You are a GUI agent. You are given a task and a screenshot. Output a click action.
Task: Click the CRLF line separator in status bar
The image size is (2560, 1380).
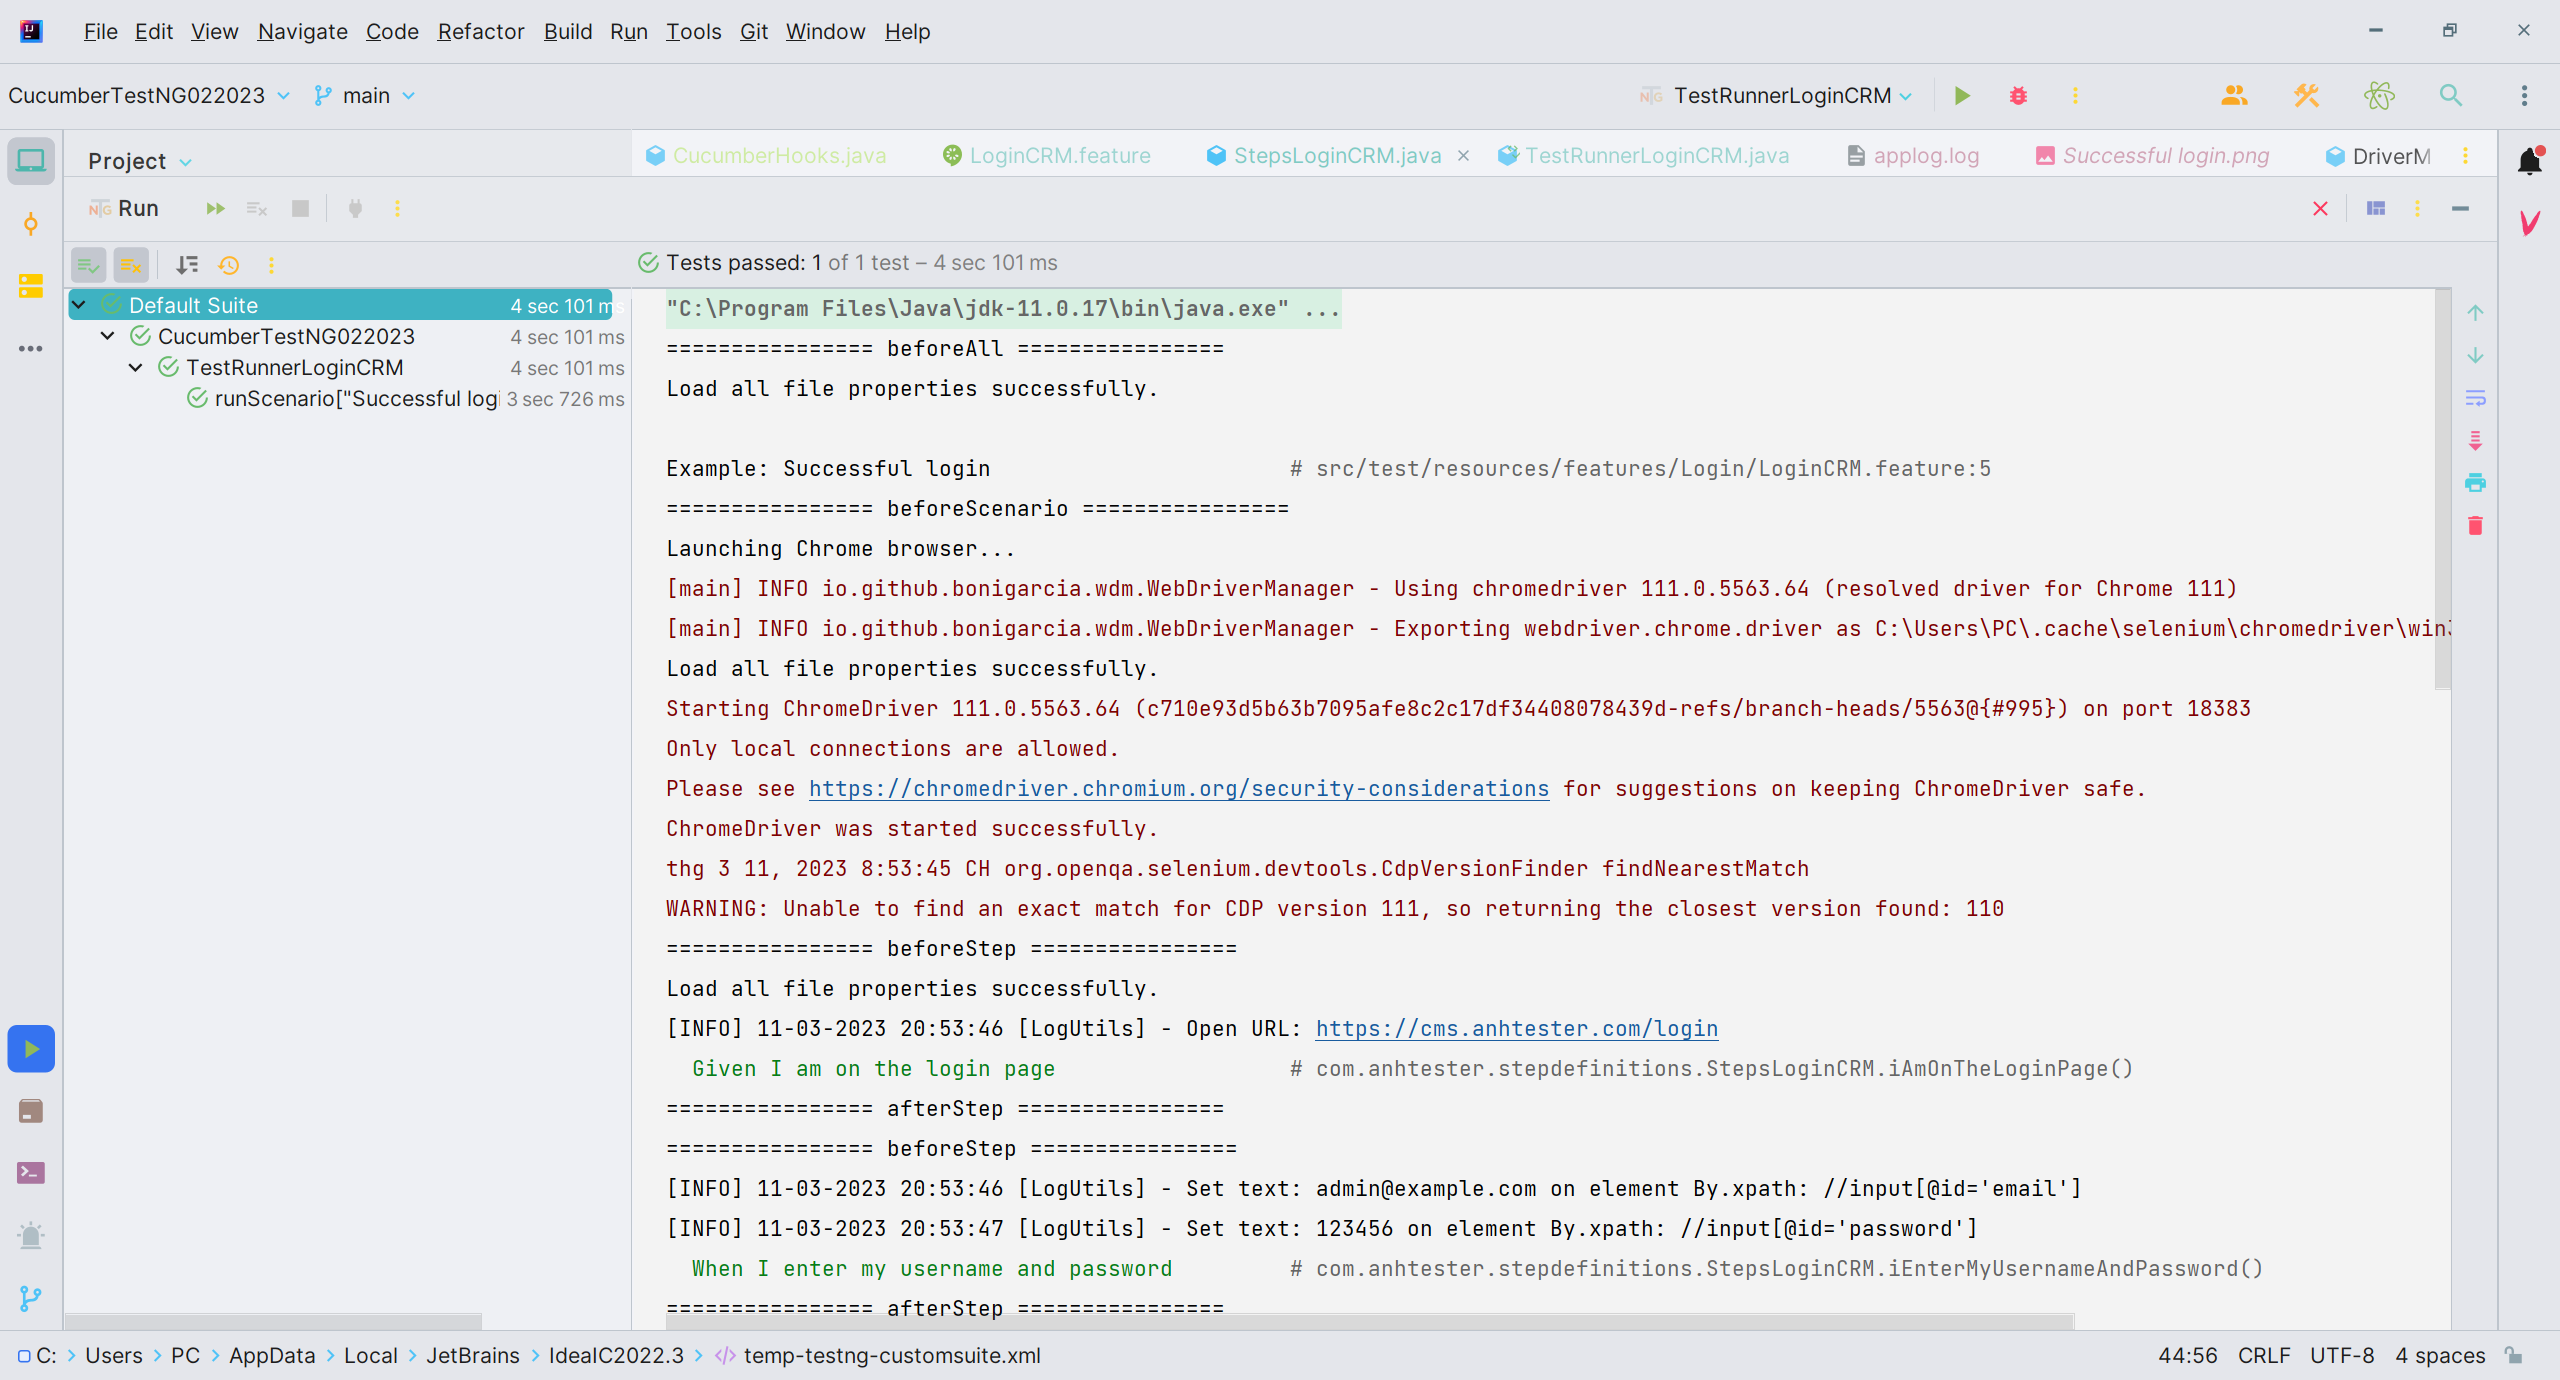coord(2264,1356)
